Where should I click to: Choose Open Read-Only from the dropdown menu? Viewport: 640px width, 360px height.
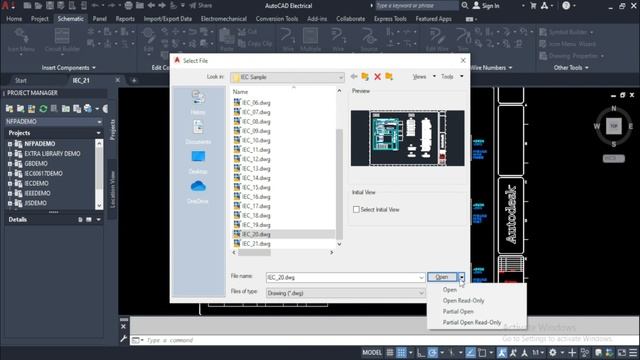[463, 301]
